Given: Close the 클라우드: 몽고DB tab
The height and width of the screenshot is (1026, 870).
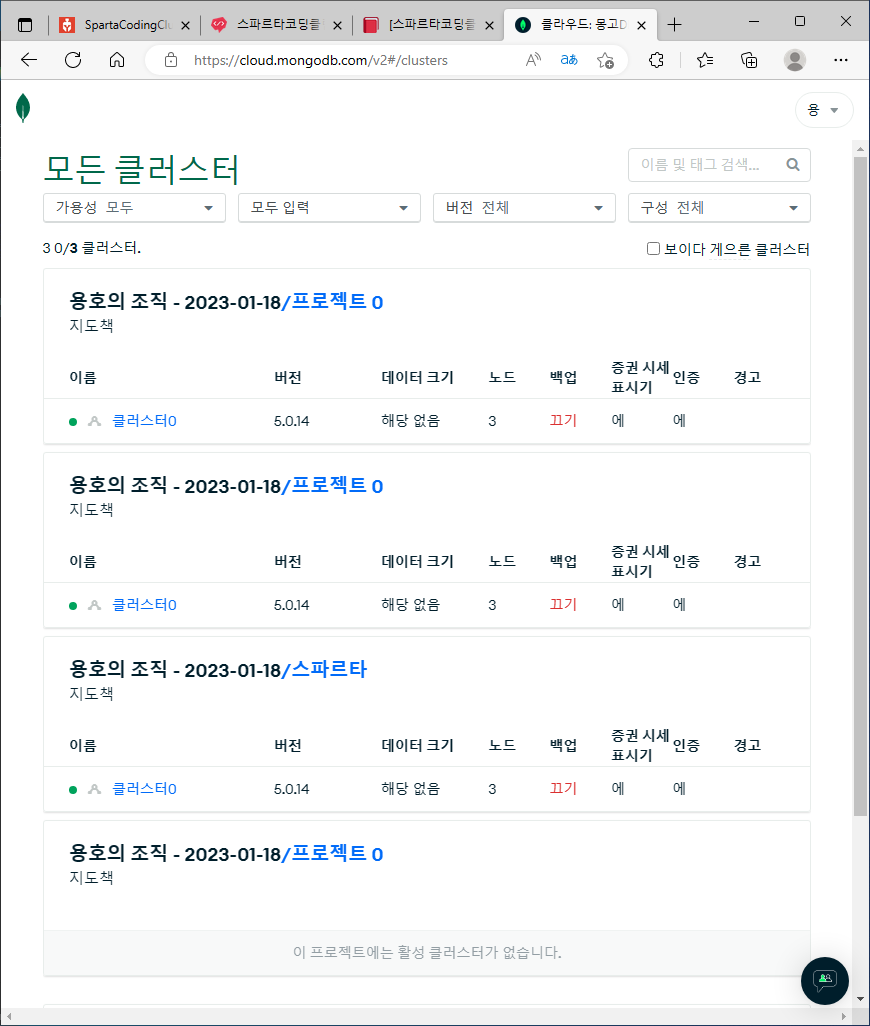Looking at the screenshot, I should coord(642,26).
